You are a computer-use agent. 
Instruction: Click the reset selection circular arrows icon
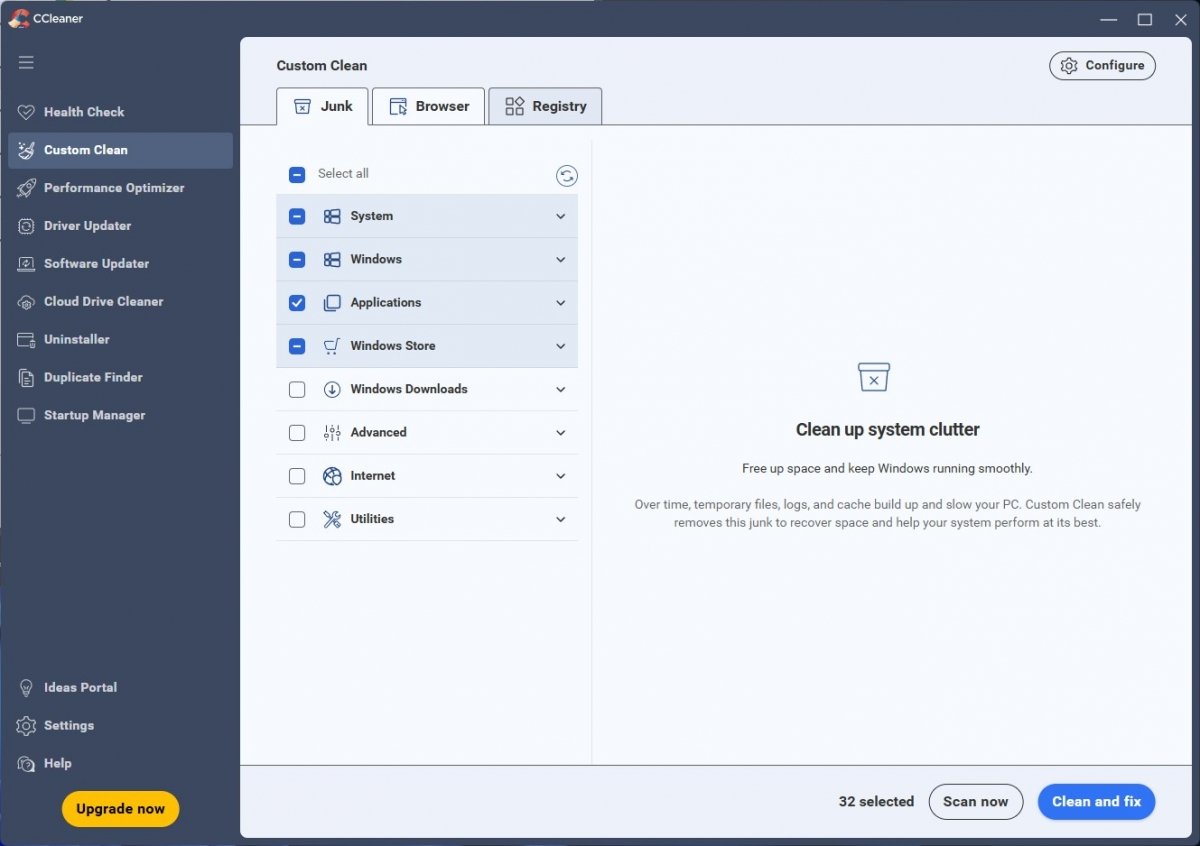566,176
